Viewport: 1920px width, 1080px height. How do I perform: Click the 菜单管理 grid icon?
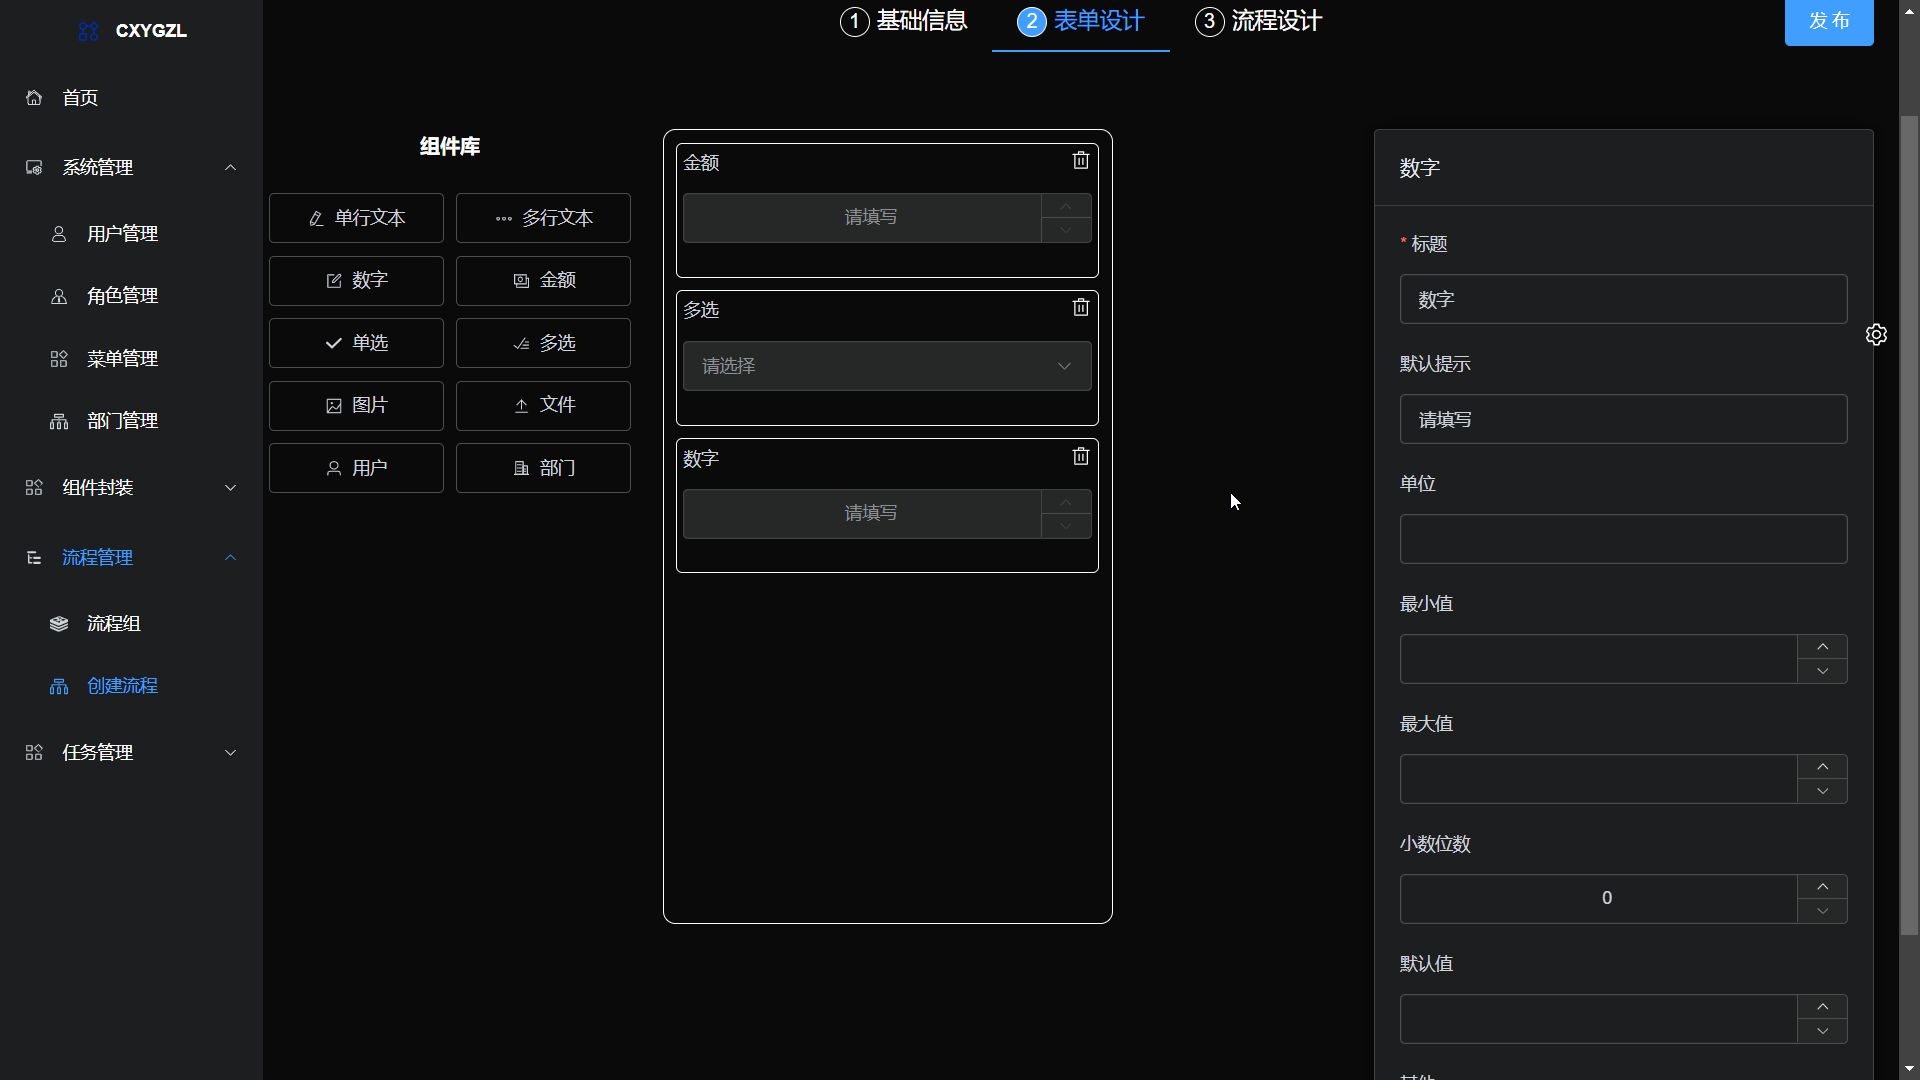59,359
